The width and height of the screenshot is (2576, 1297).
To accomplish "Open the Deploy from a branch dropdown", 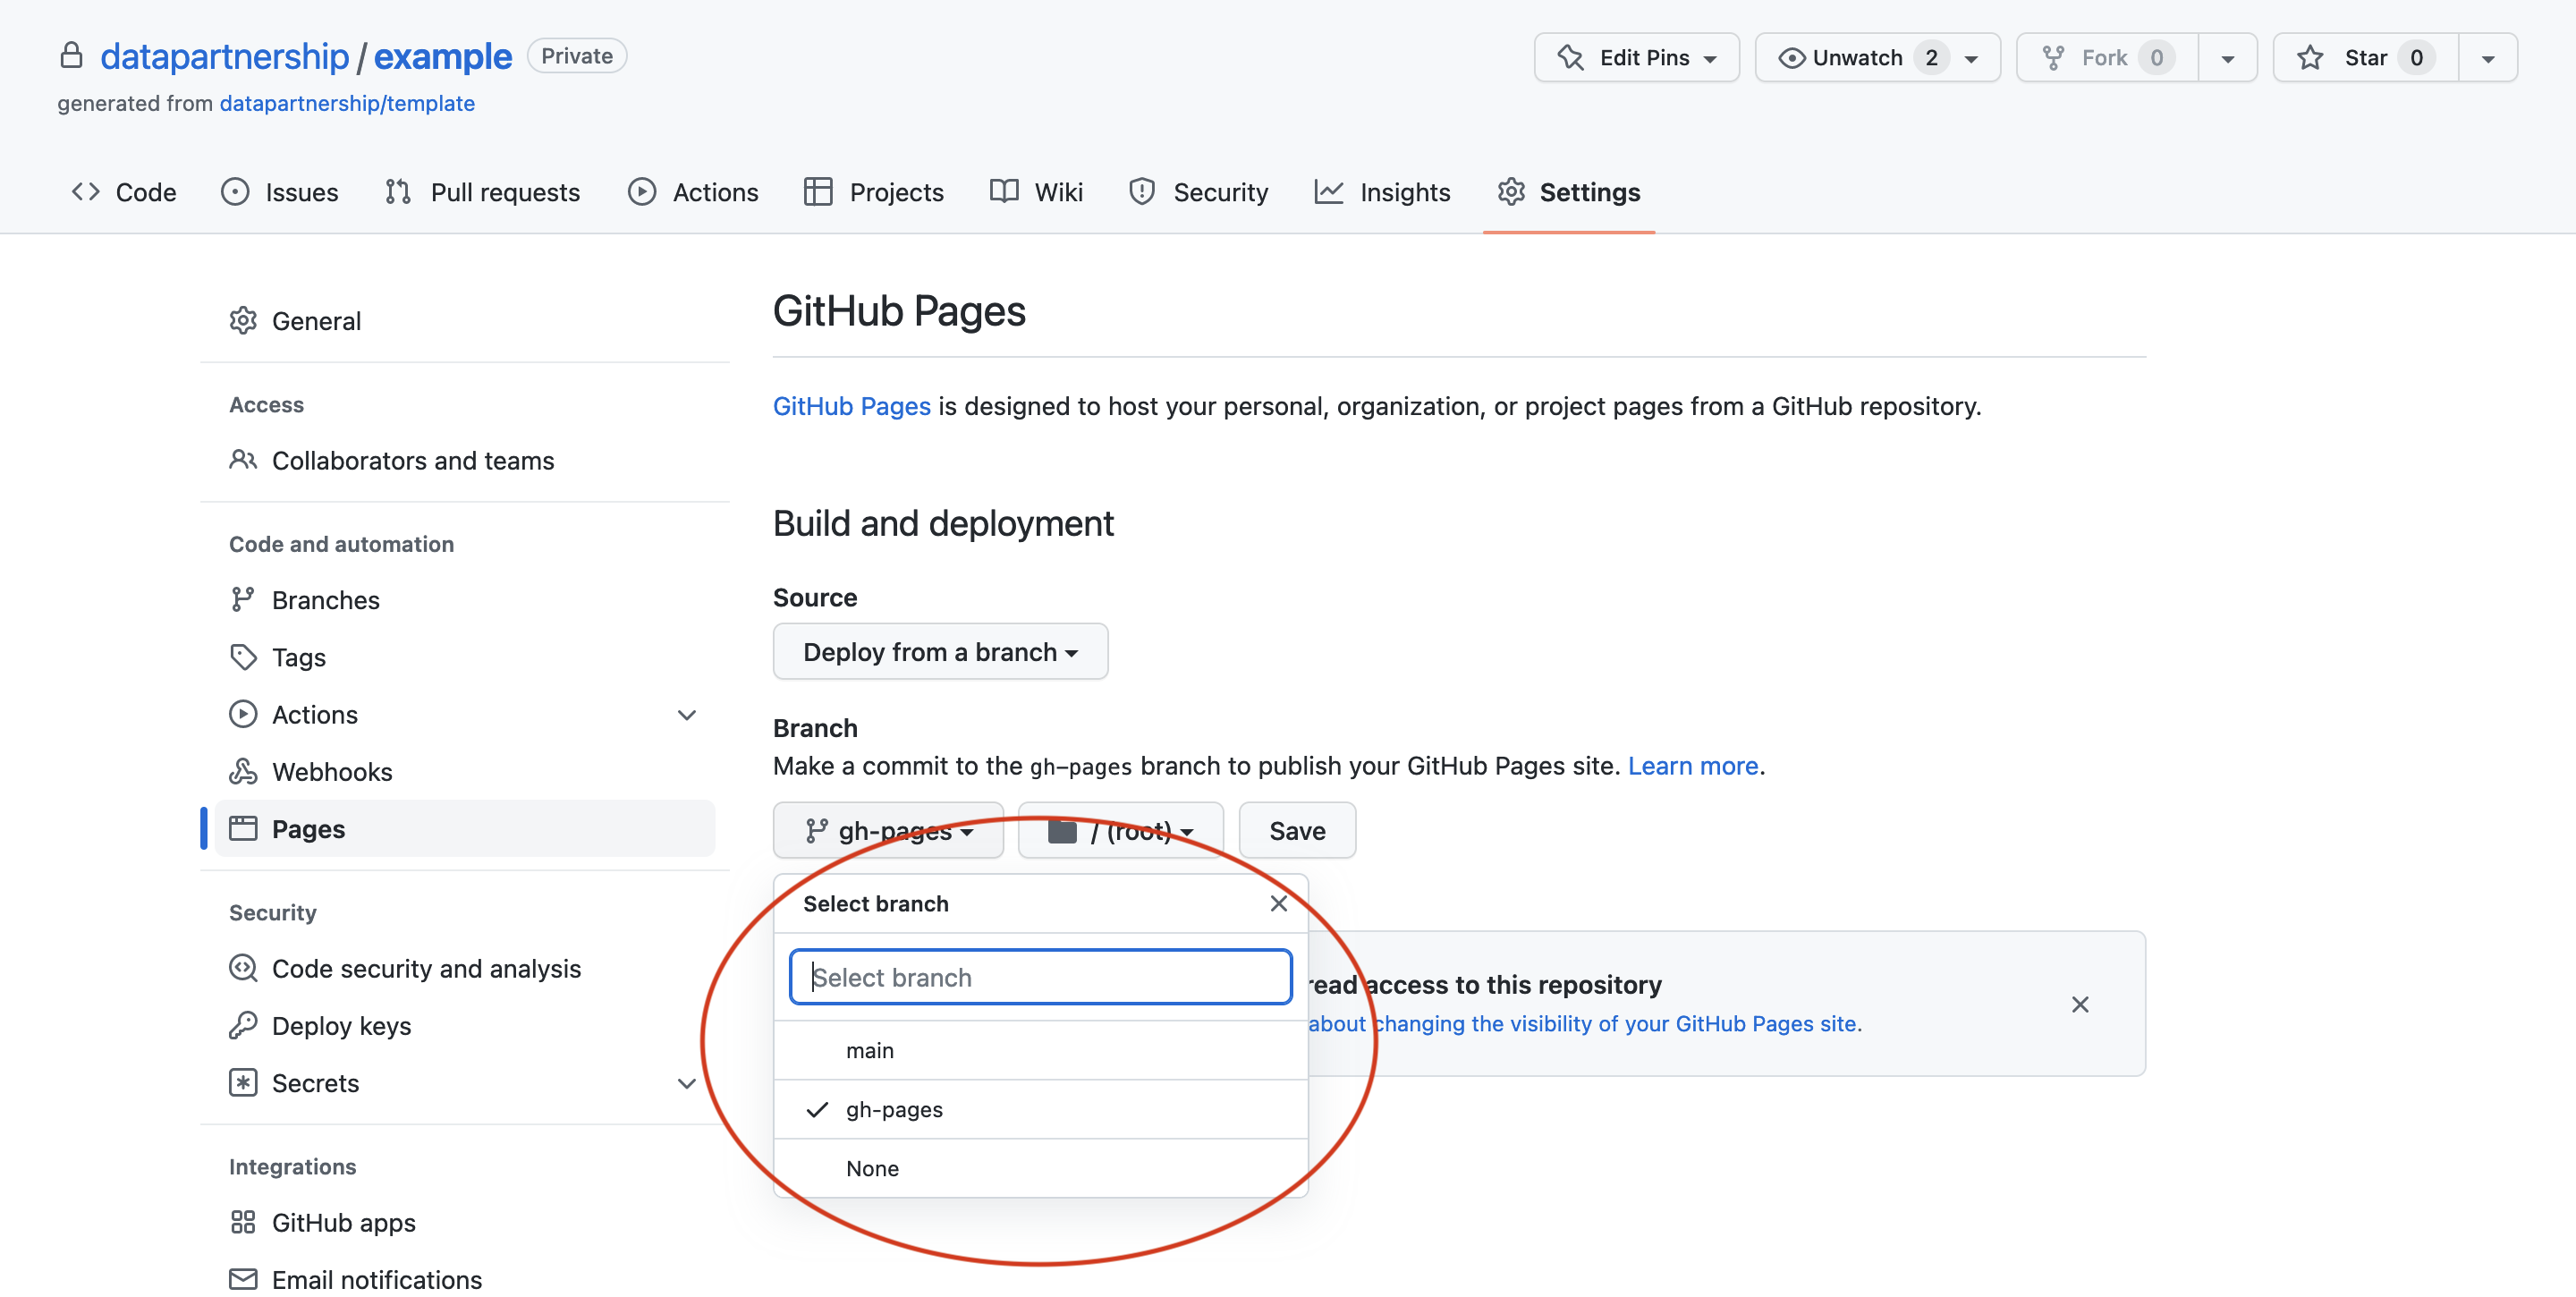I will (x=939, y=651).
